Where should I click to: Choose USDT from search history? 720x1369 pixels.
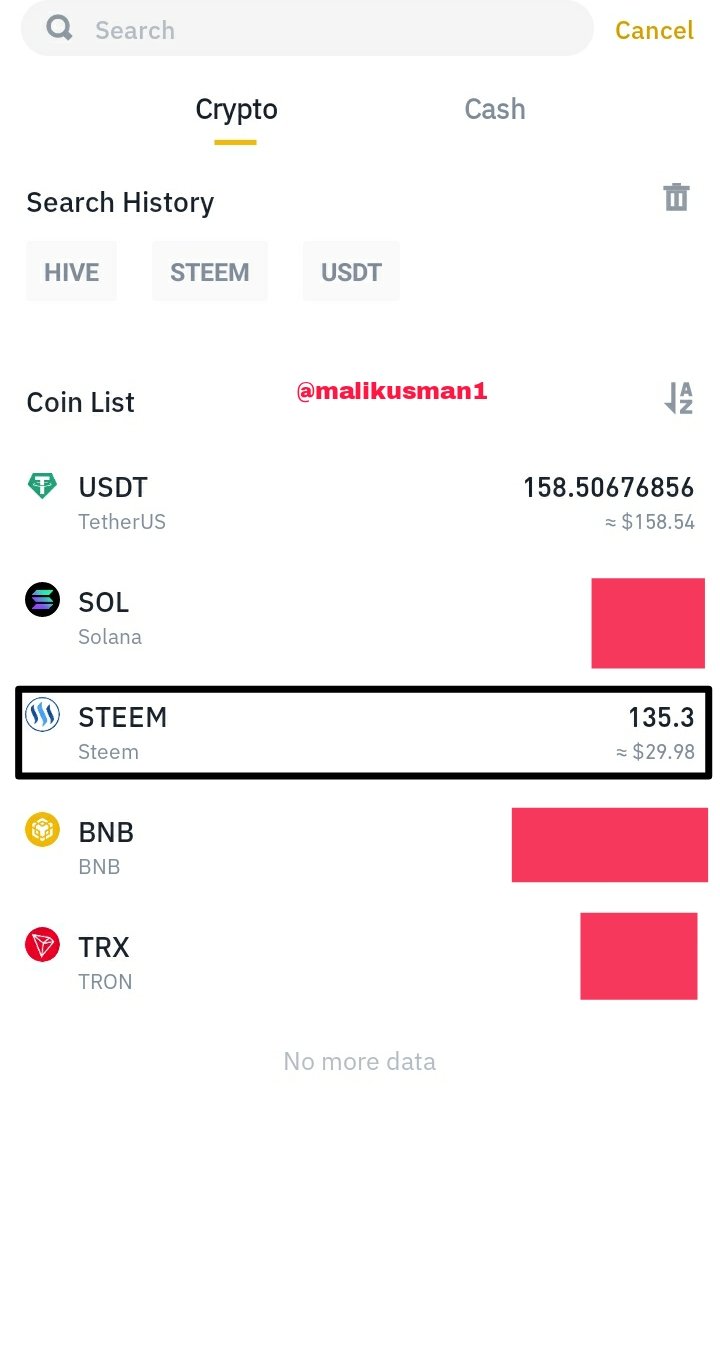coord(351,271)
